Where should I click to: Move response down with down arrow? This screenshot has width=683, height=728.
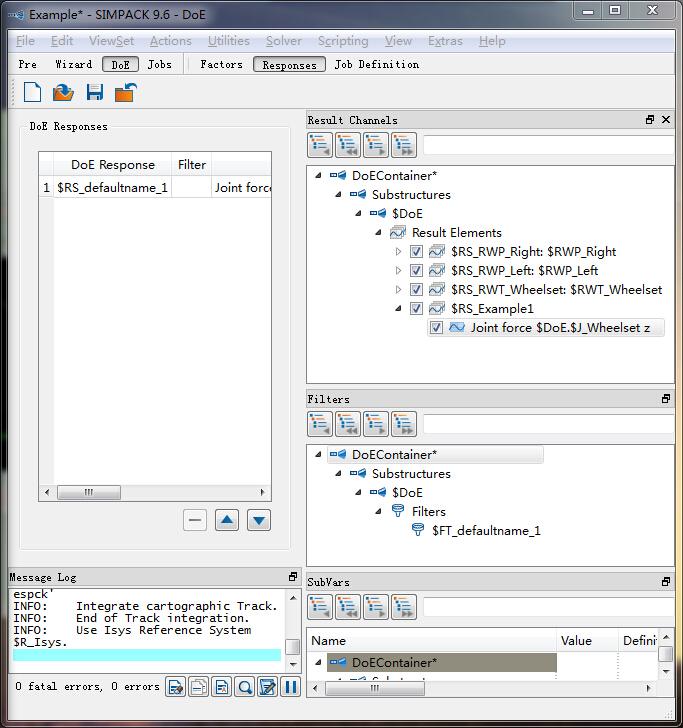click(259, 520)
